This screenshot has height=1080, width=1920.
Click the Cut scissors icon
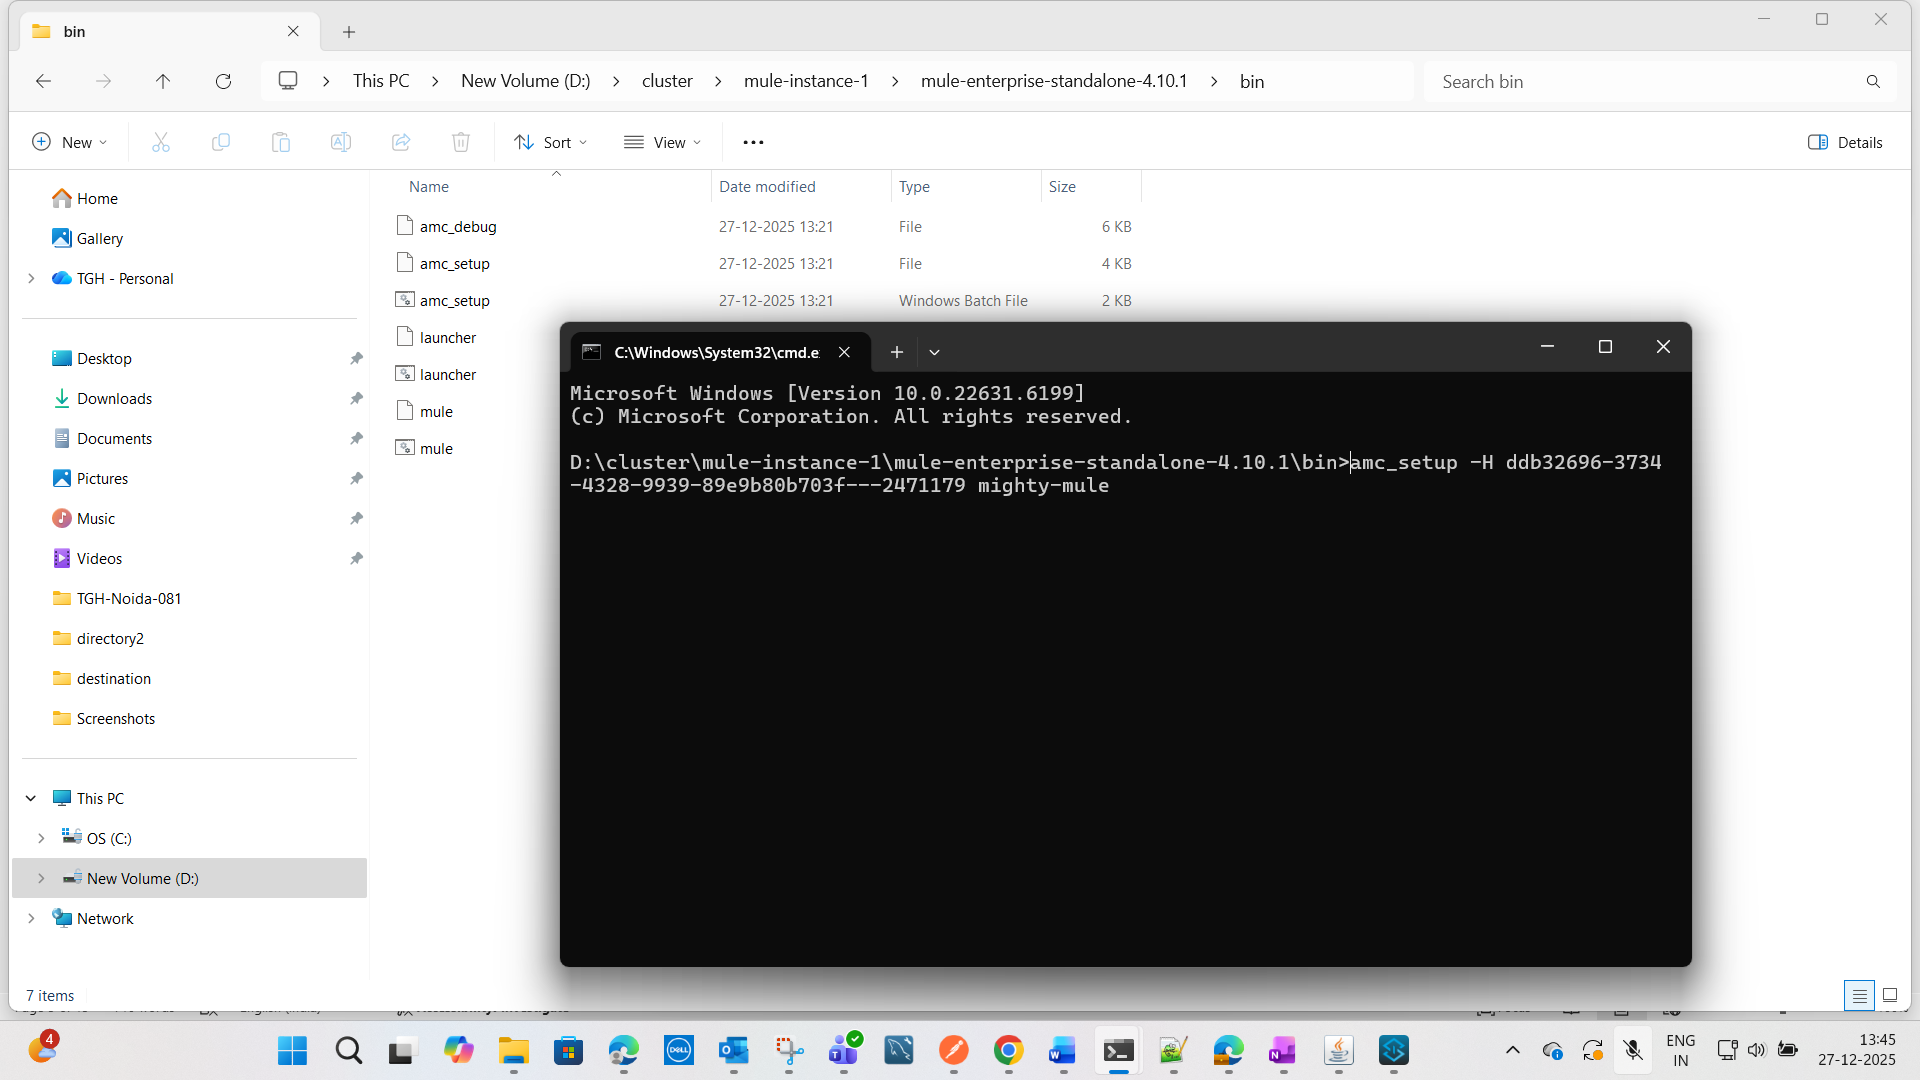coord(160,142)
